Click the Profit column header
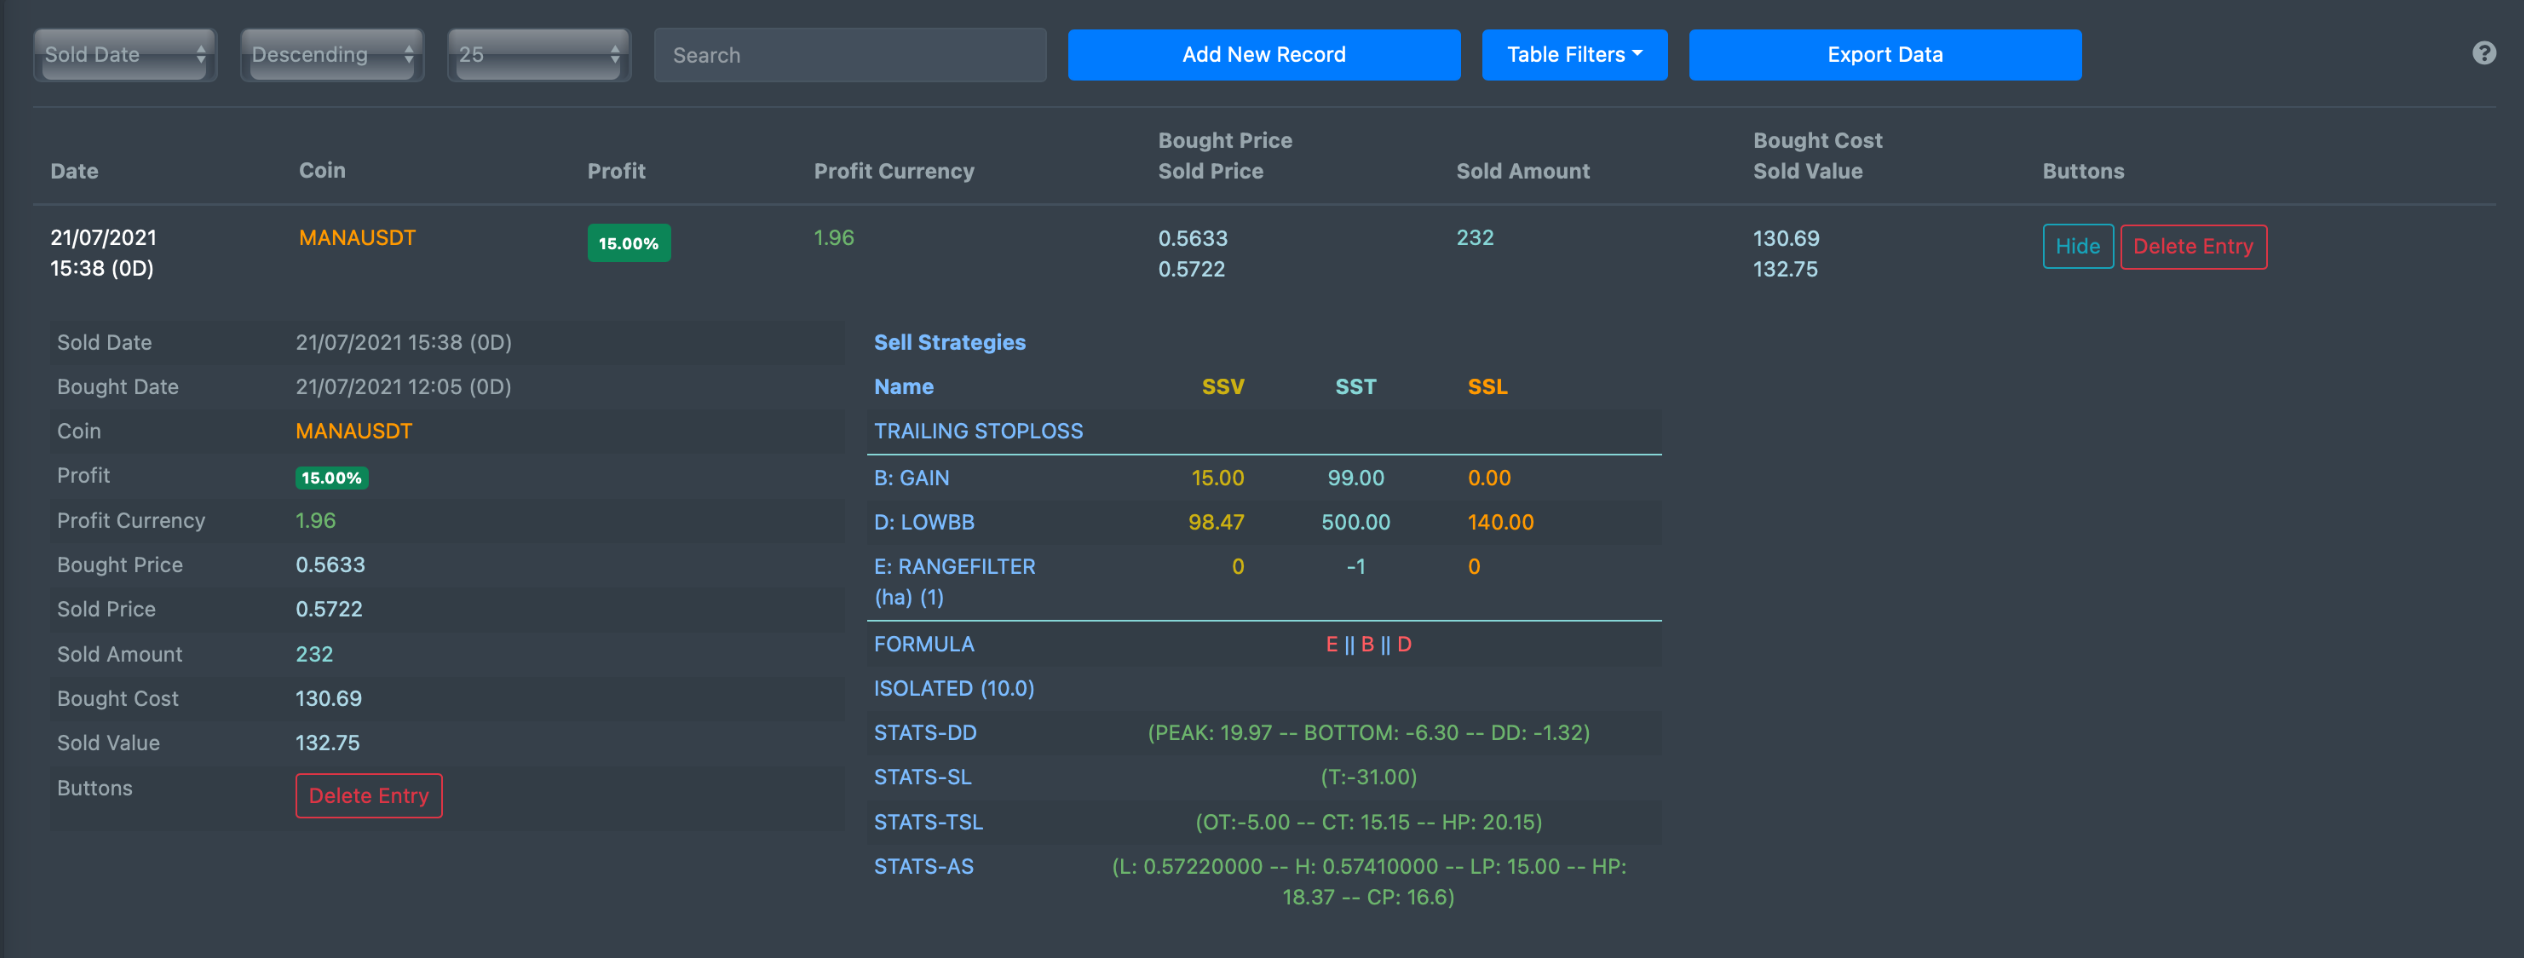2524x958 pixels. pyautogui.click(x=616, y=171)
